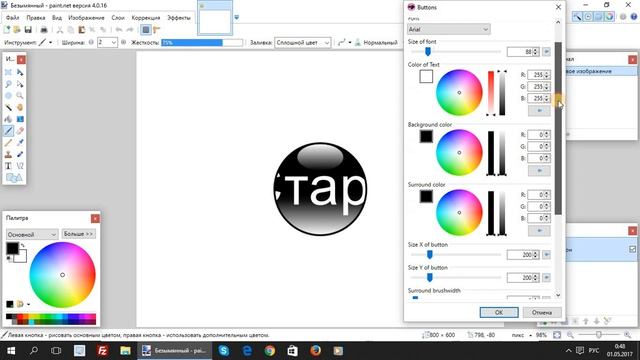Select the Move Selected Pixels tool

click(x=20, y=72)
